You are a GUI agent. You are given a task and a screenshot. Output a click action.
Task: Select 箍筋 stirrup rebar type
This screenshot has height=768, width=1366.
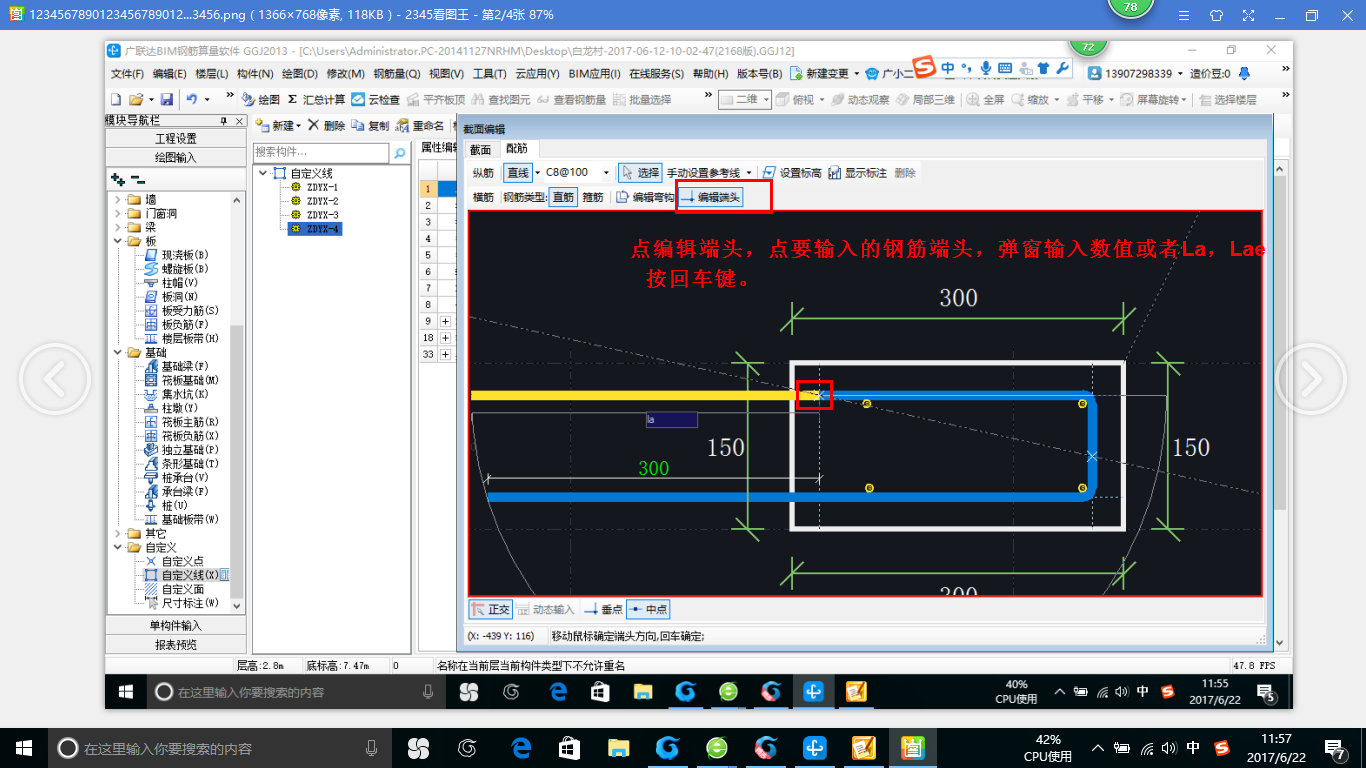pos(592,197)
